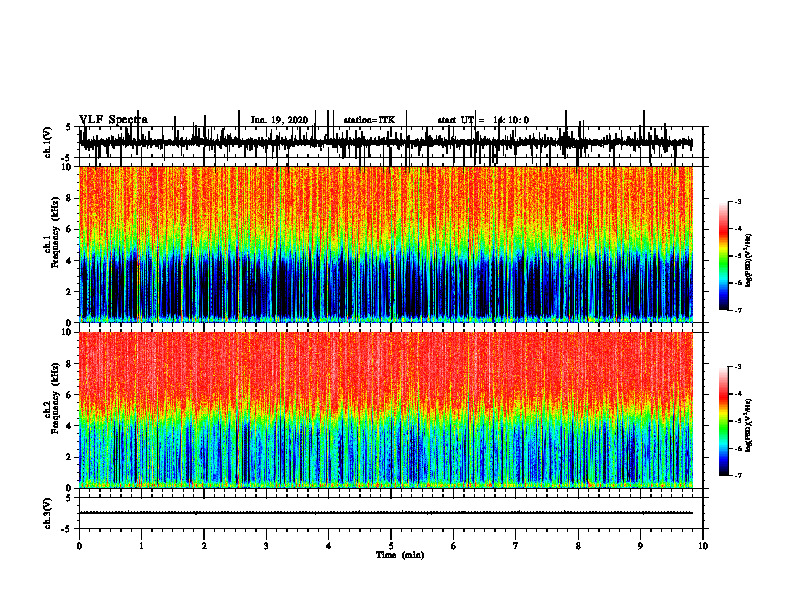Click the "Time (min)" axis label
The width and height of the screenshot is (792, 612).
click(x=400, y=555)
